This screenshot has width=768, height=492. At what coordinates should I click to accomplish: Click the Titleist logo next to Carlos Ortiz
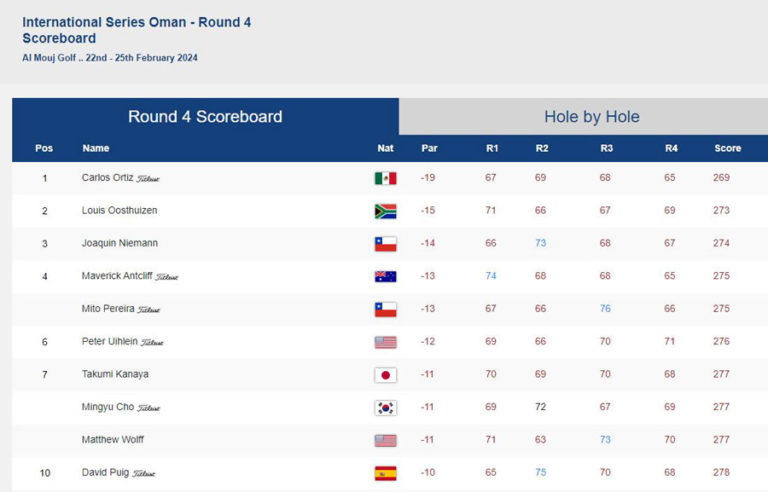pyautogui.click(x=148, y=179)
